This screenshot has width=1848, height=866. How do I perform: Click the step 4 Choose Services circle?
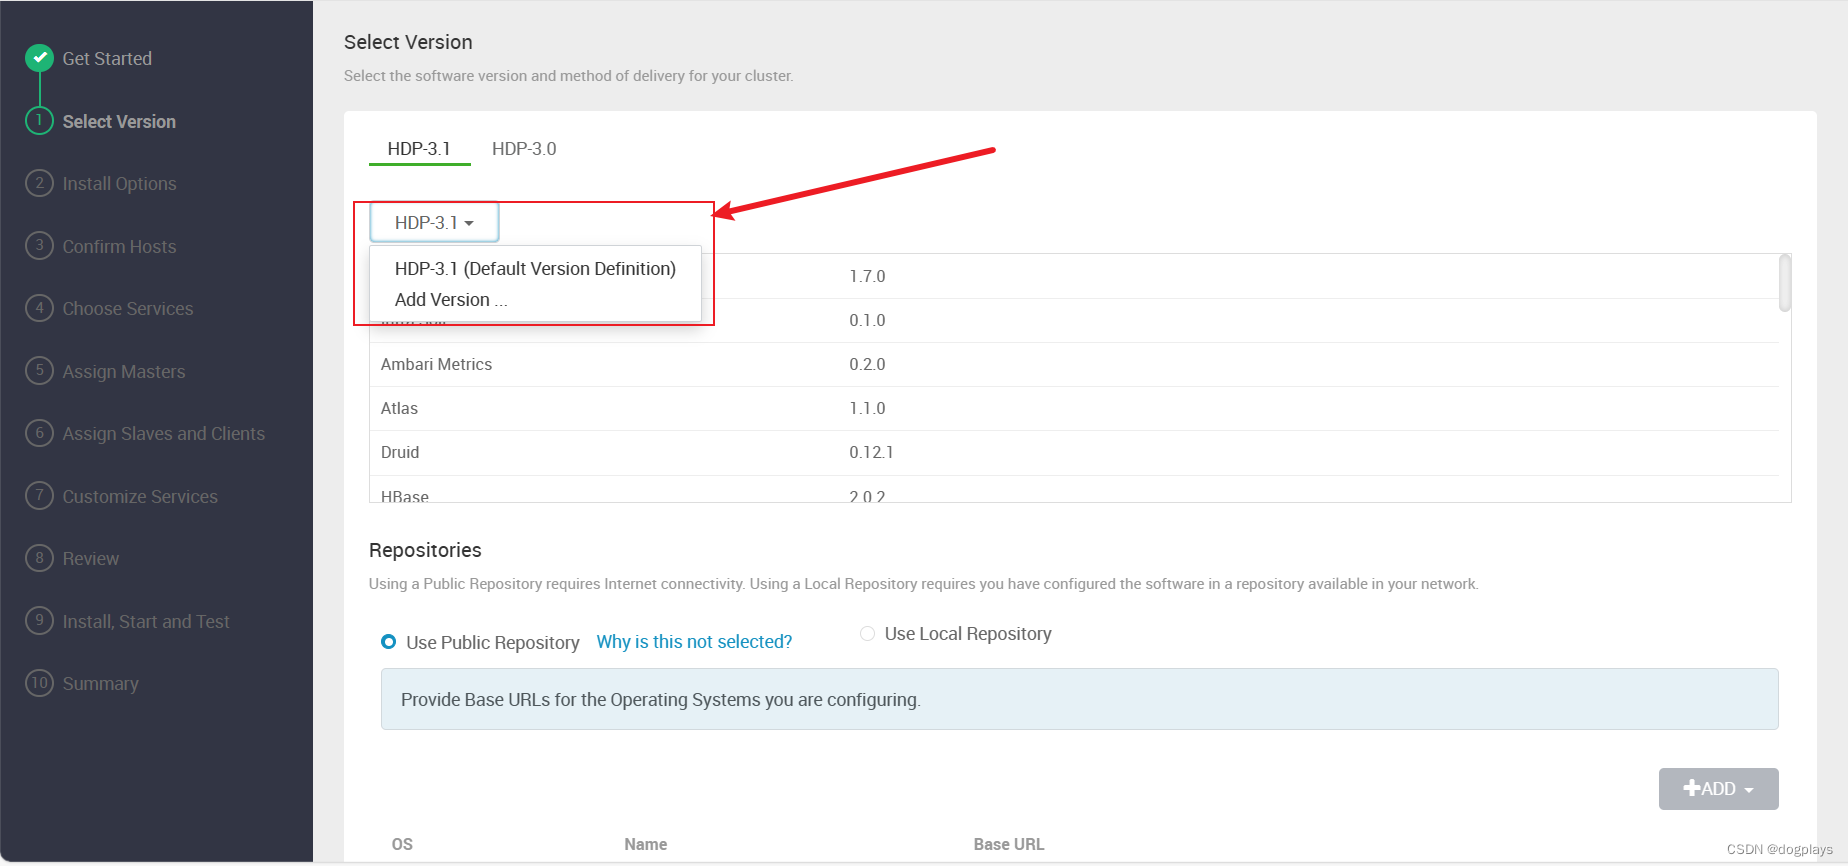pyautogui.click(x=39, y=308)
